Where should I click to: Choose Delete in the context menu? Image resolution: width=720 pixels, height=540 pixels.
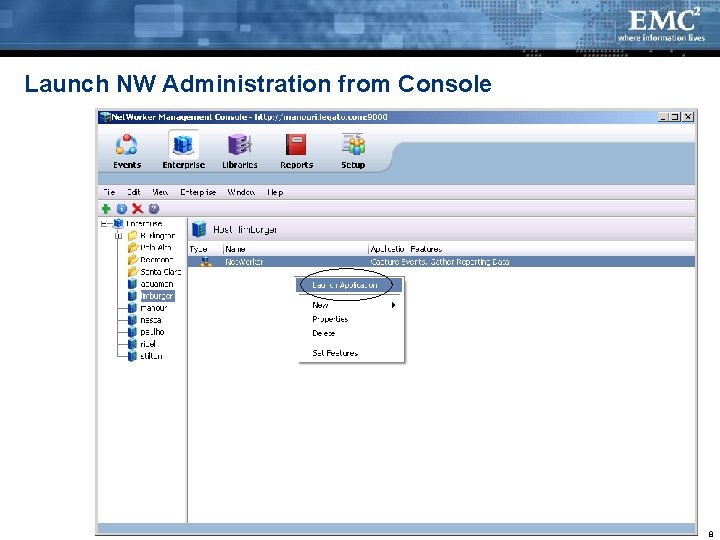350,333
